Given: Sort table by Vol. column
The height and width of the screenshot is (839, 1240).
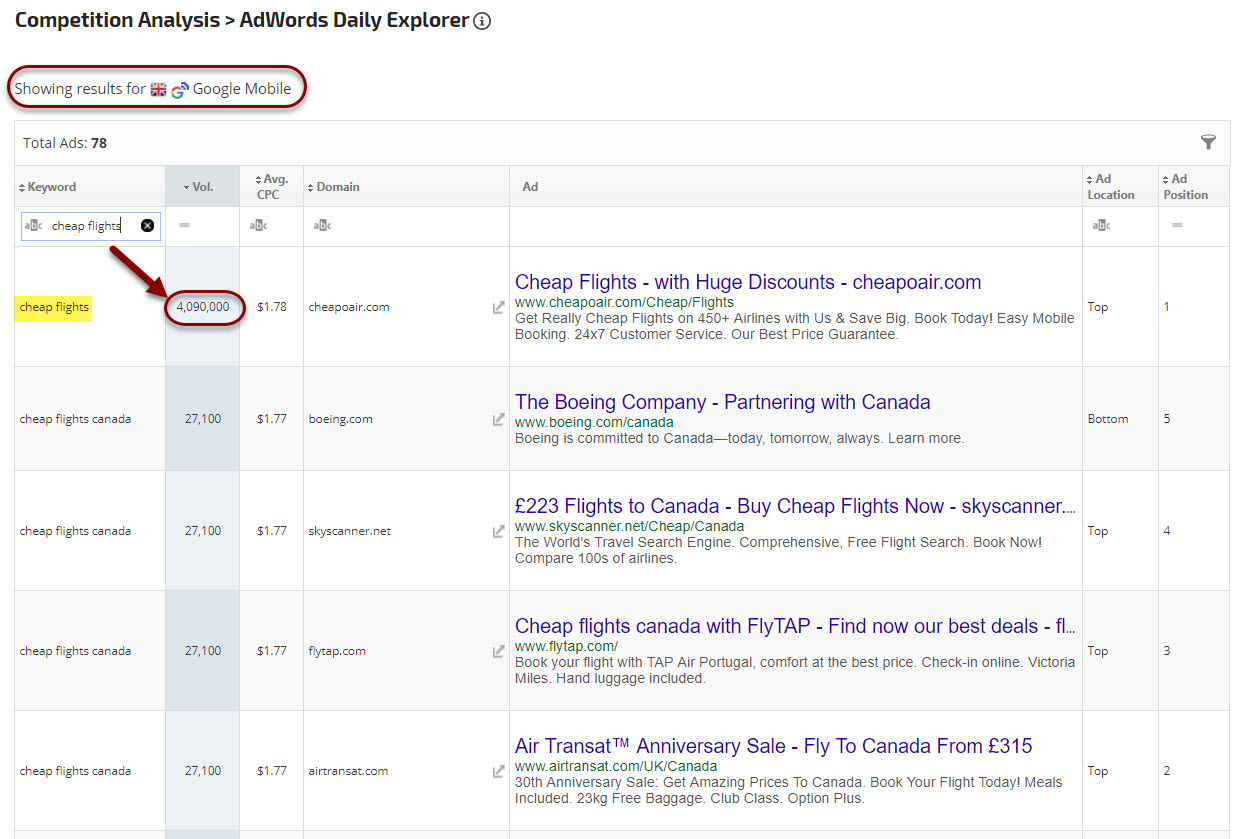Looking at the screenshot, I should pos(202,187).
